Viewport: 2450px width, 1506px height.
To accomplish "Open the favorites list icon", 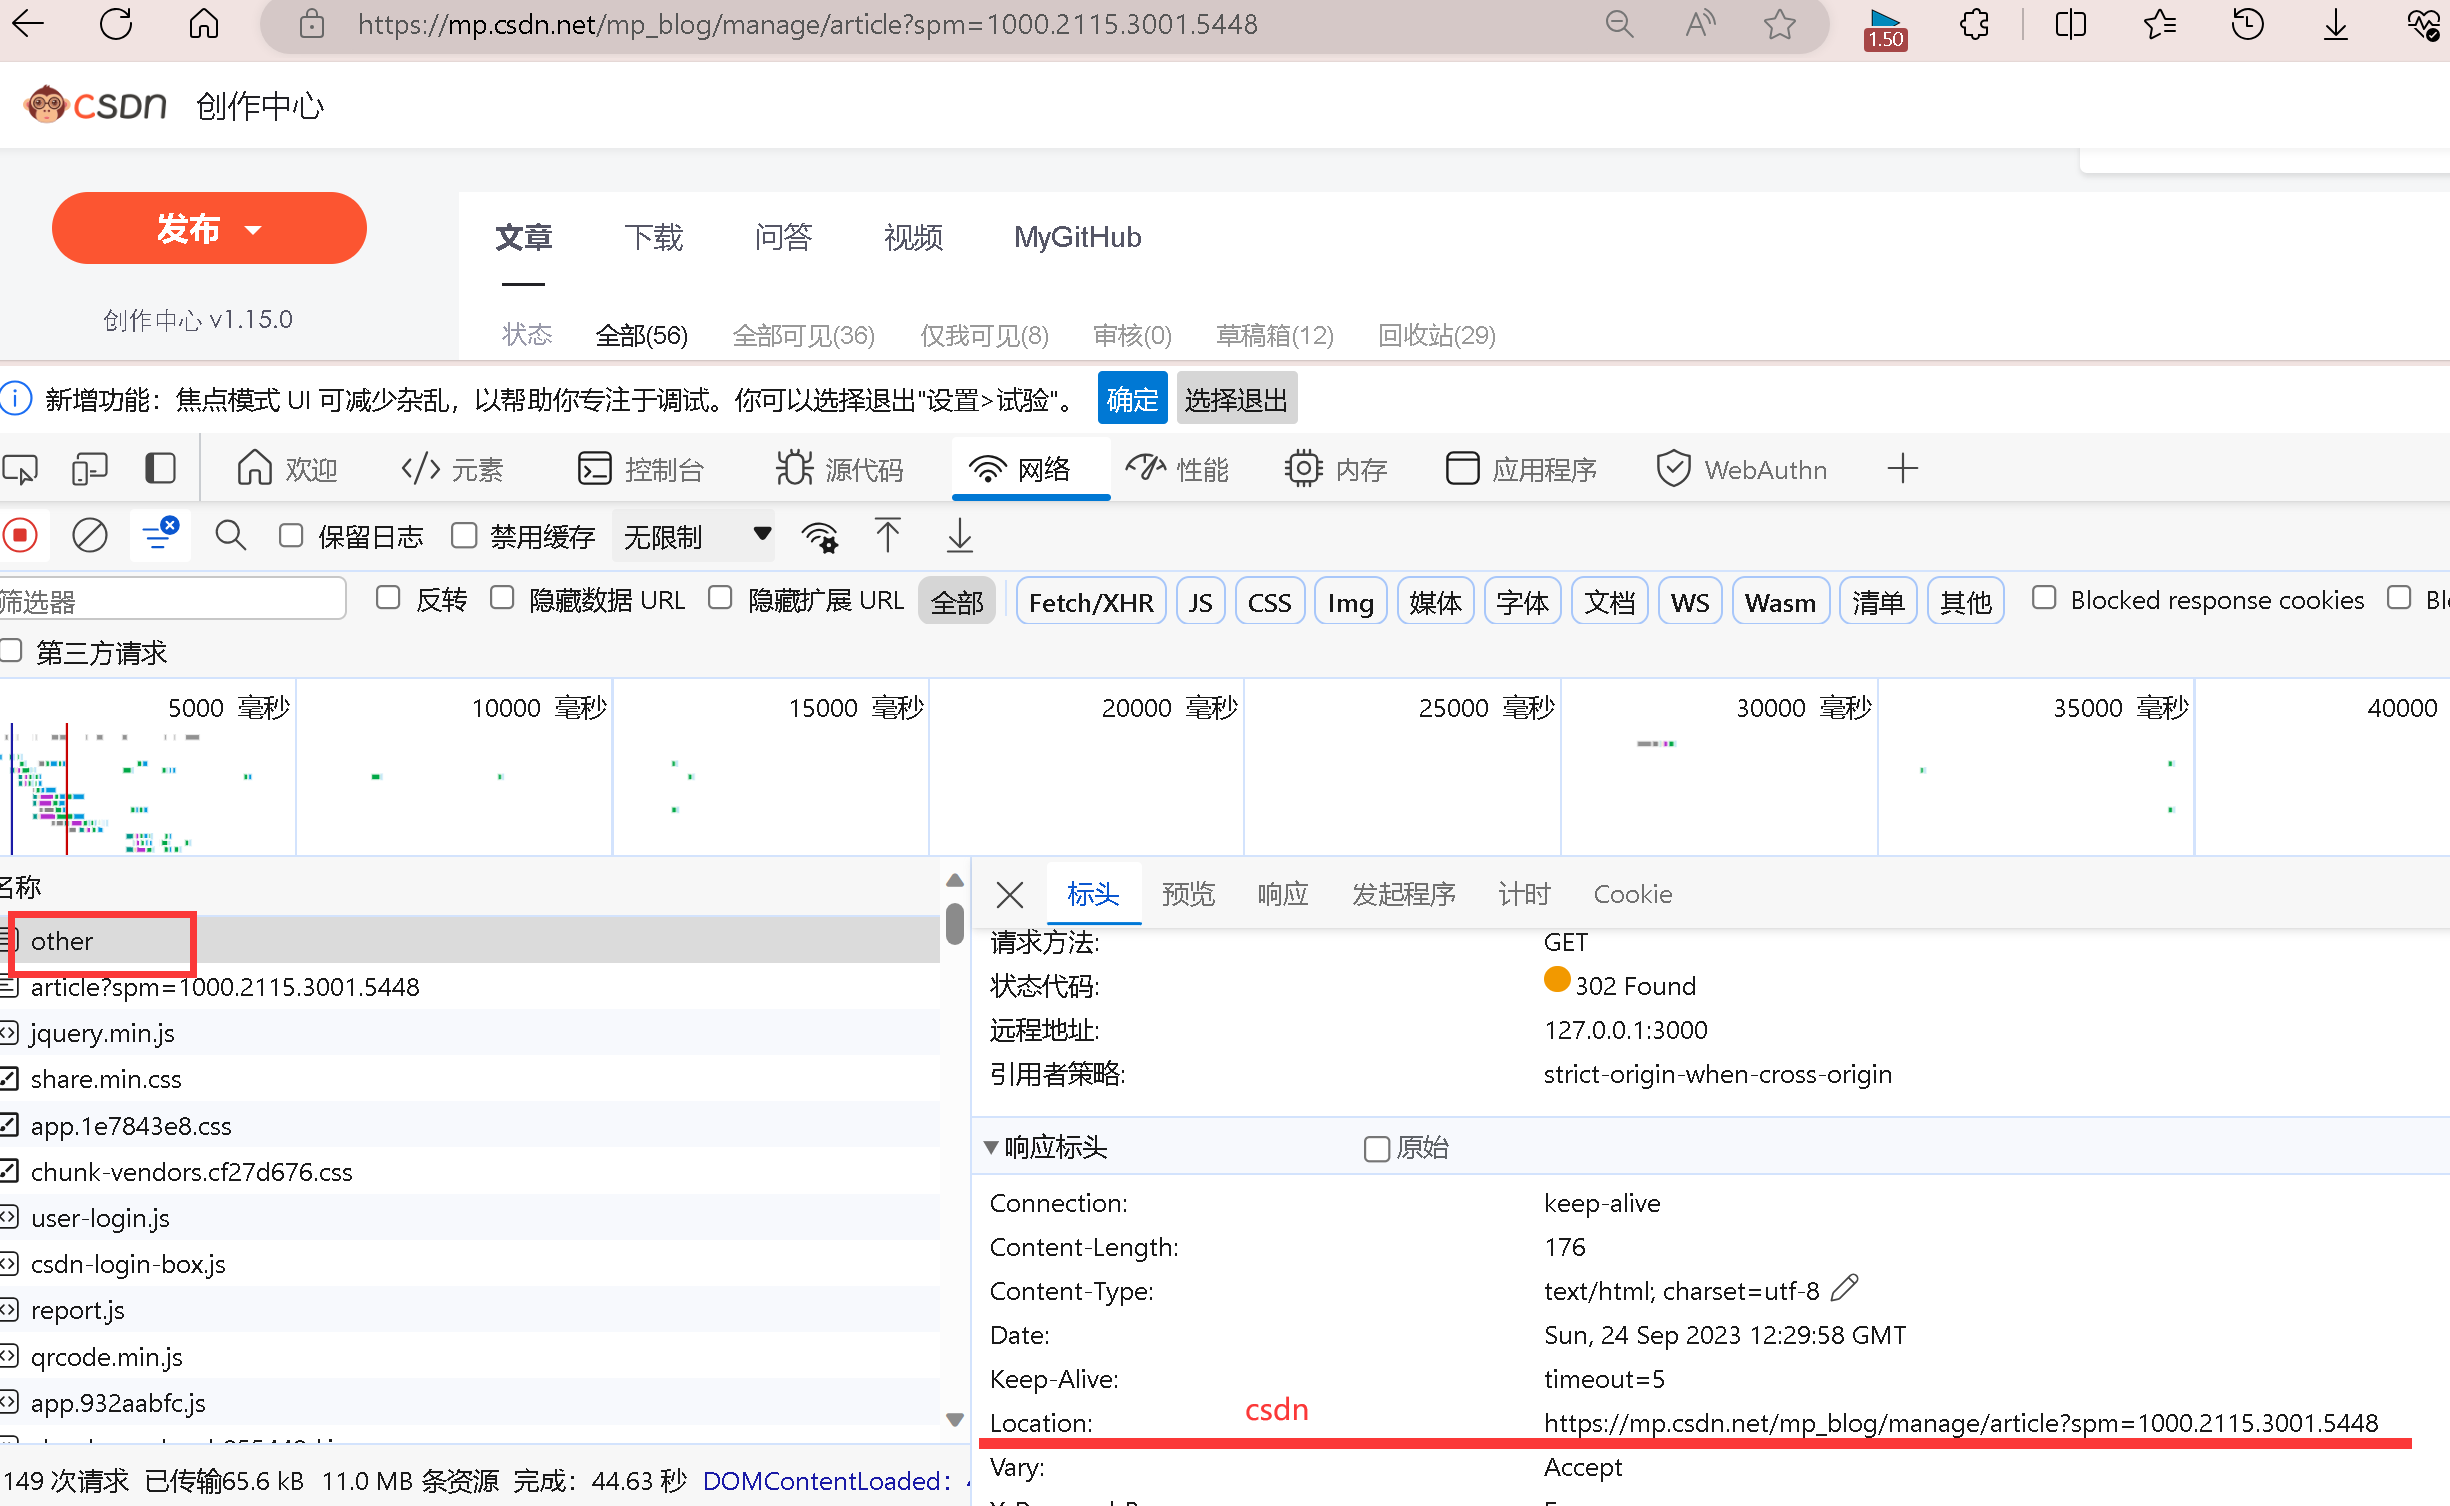I will pos(2160,24).
